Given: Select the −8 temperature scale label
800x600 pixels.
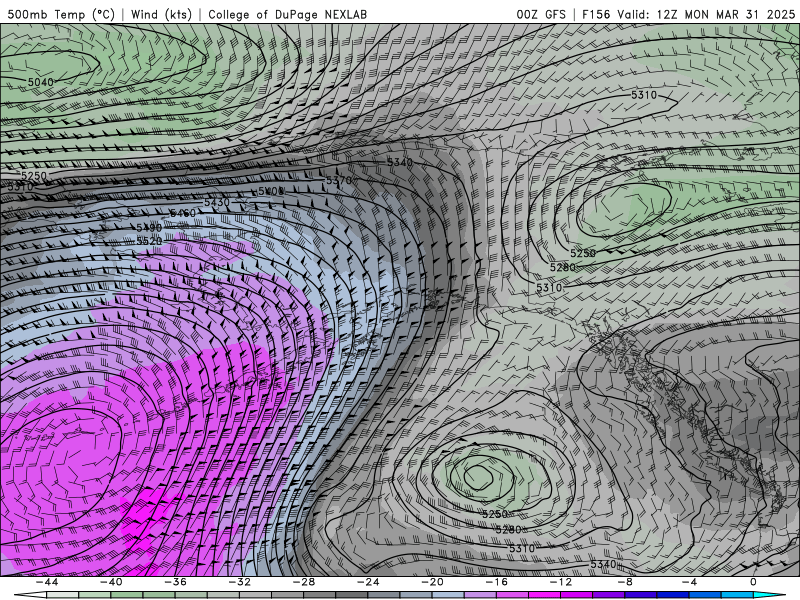Looking at the screenshot, I should (x=625, y=582).
